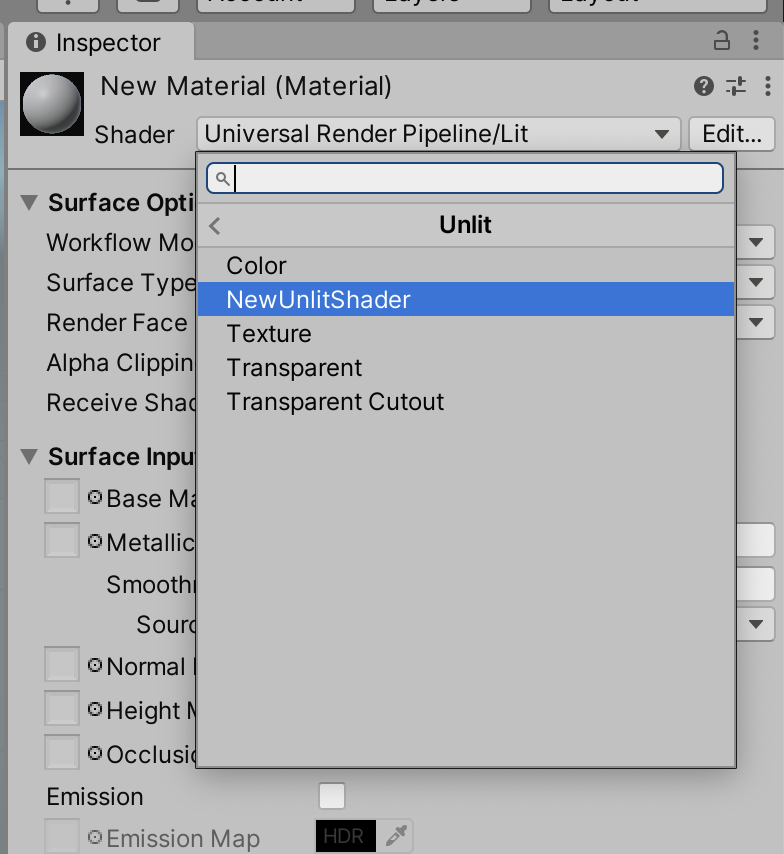Collapse the Surface Options section
This screenshot has height=854, width=784.
[29, 203]
